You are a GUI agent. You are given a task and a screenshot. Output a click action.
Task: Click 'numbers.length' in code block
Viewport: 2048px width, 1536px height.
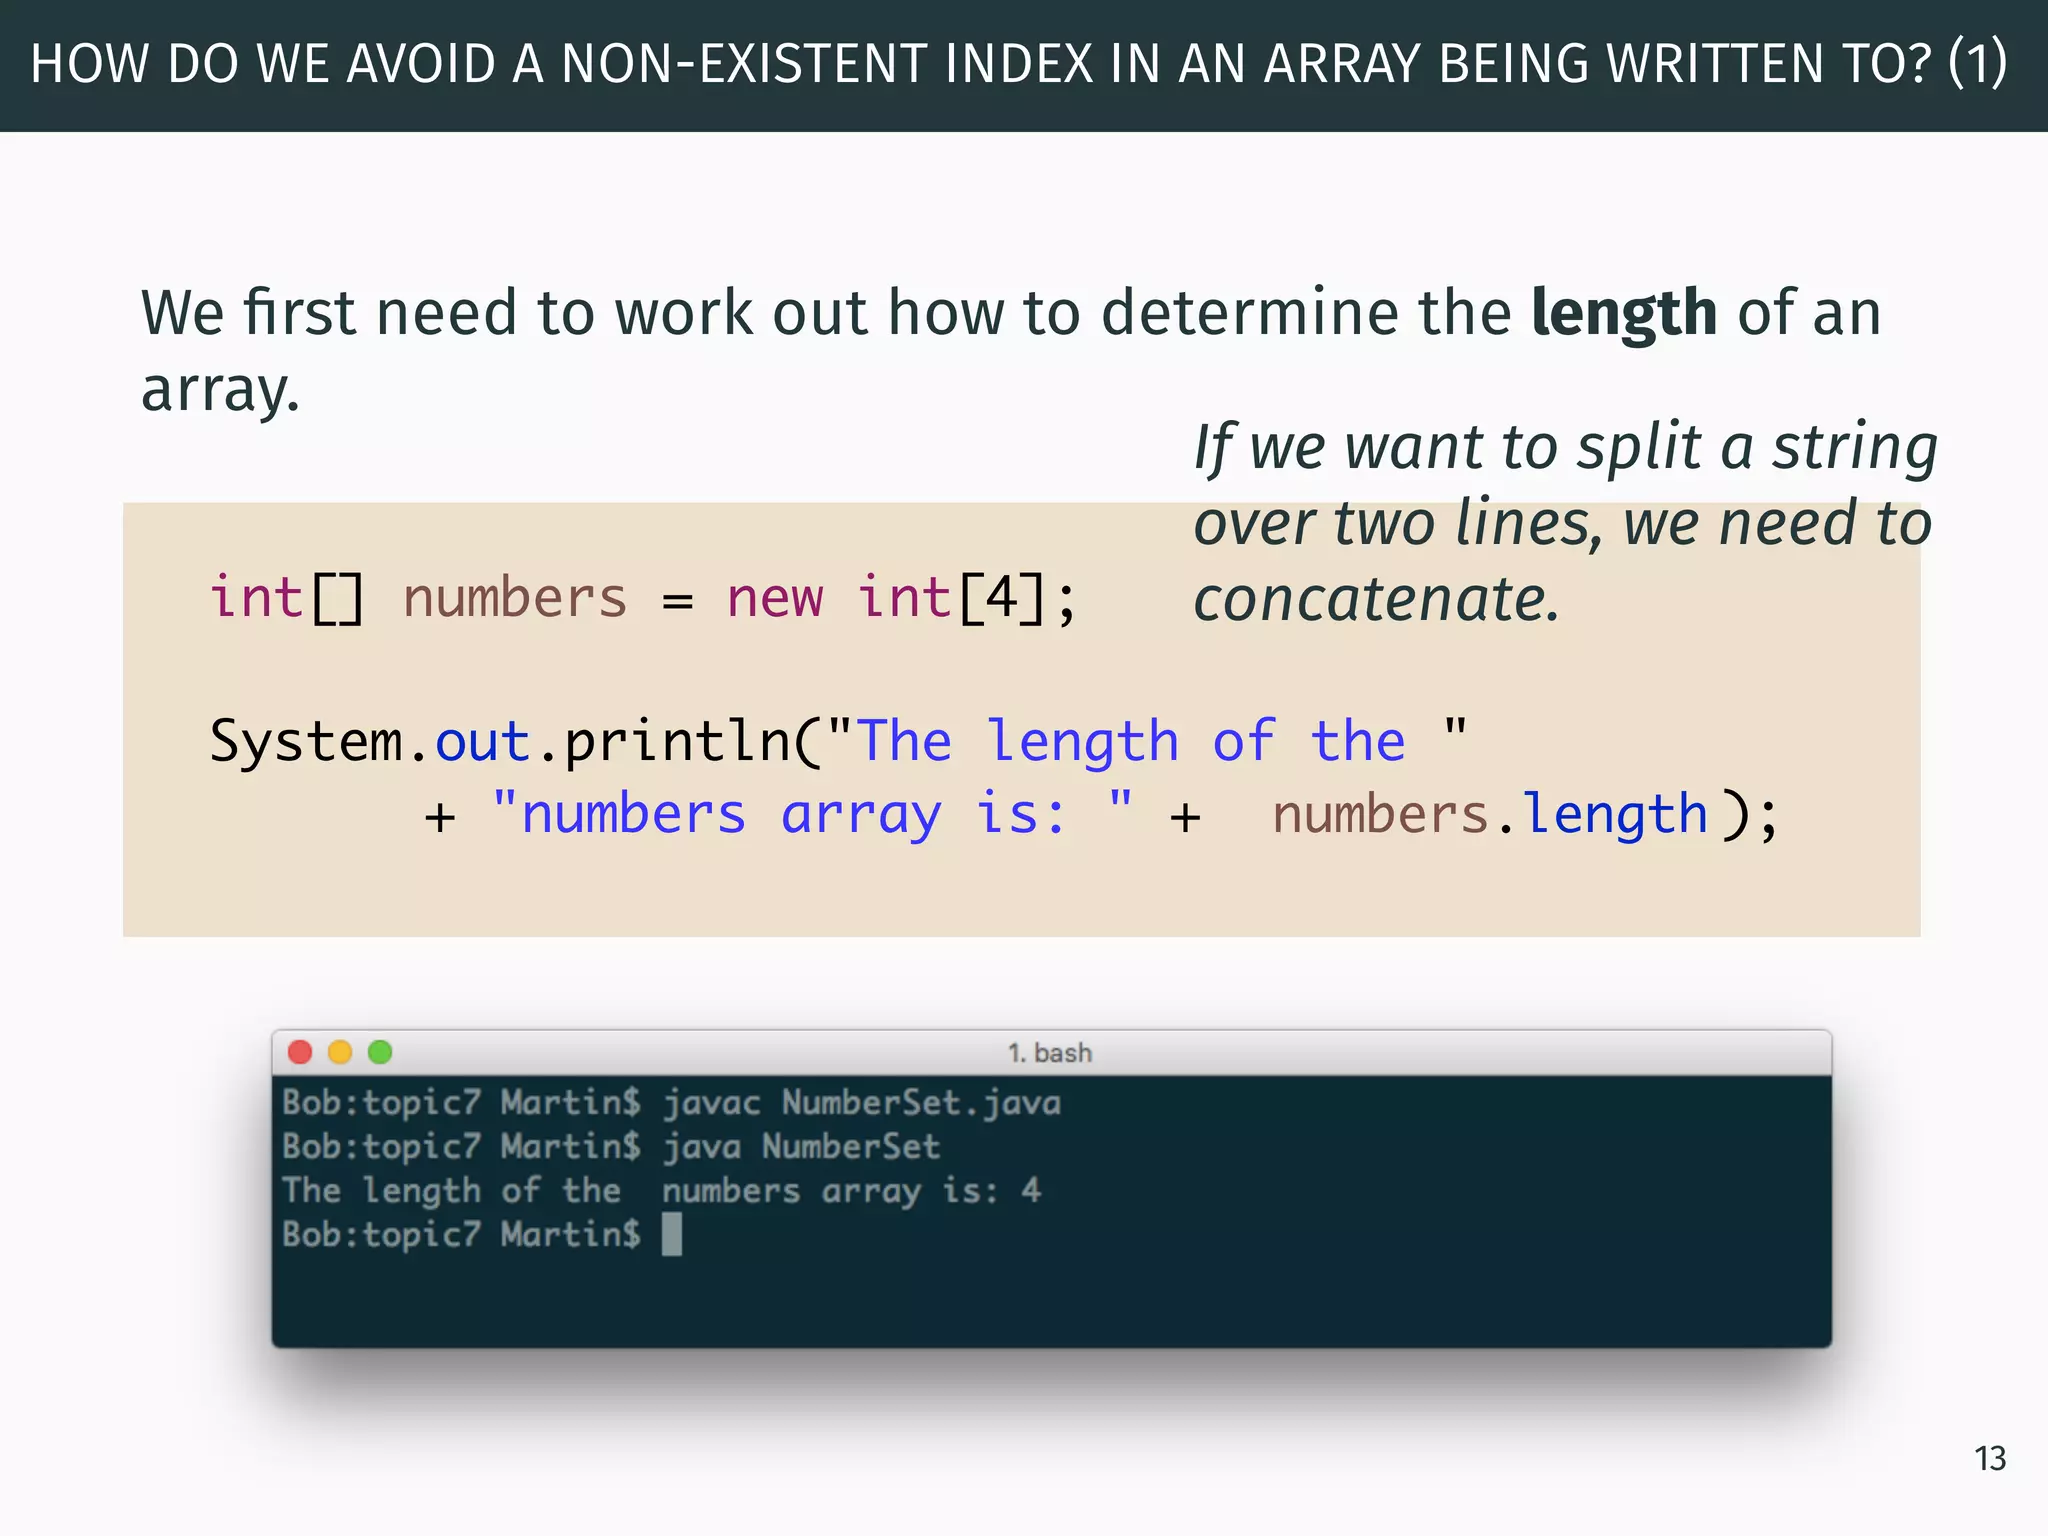1490,815
